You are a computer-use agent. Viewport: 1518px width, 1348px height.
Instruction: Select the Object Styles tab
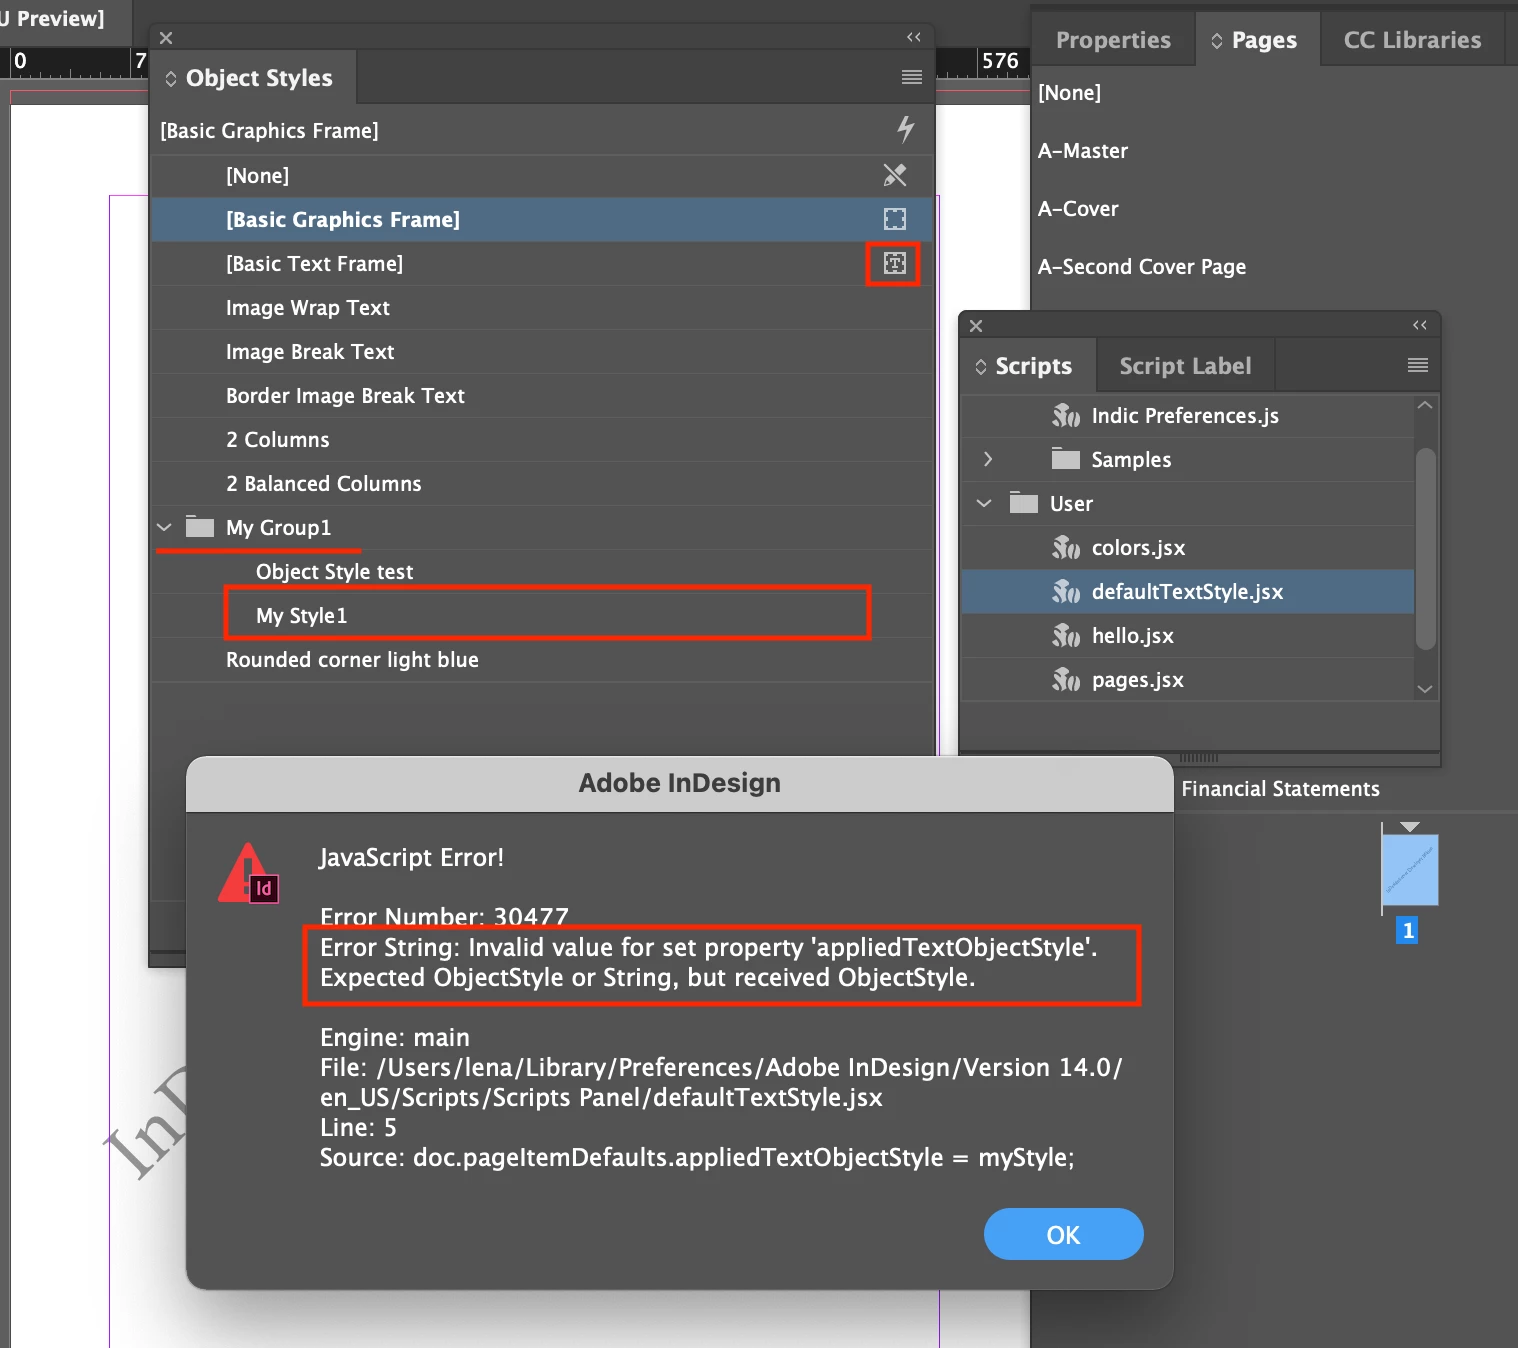[253, 78]
